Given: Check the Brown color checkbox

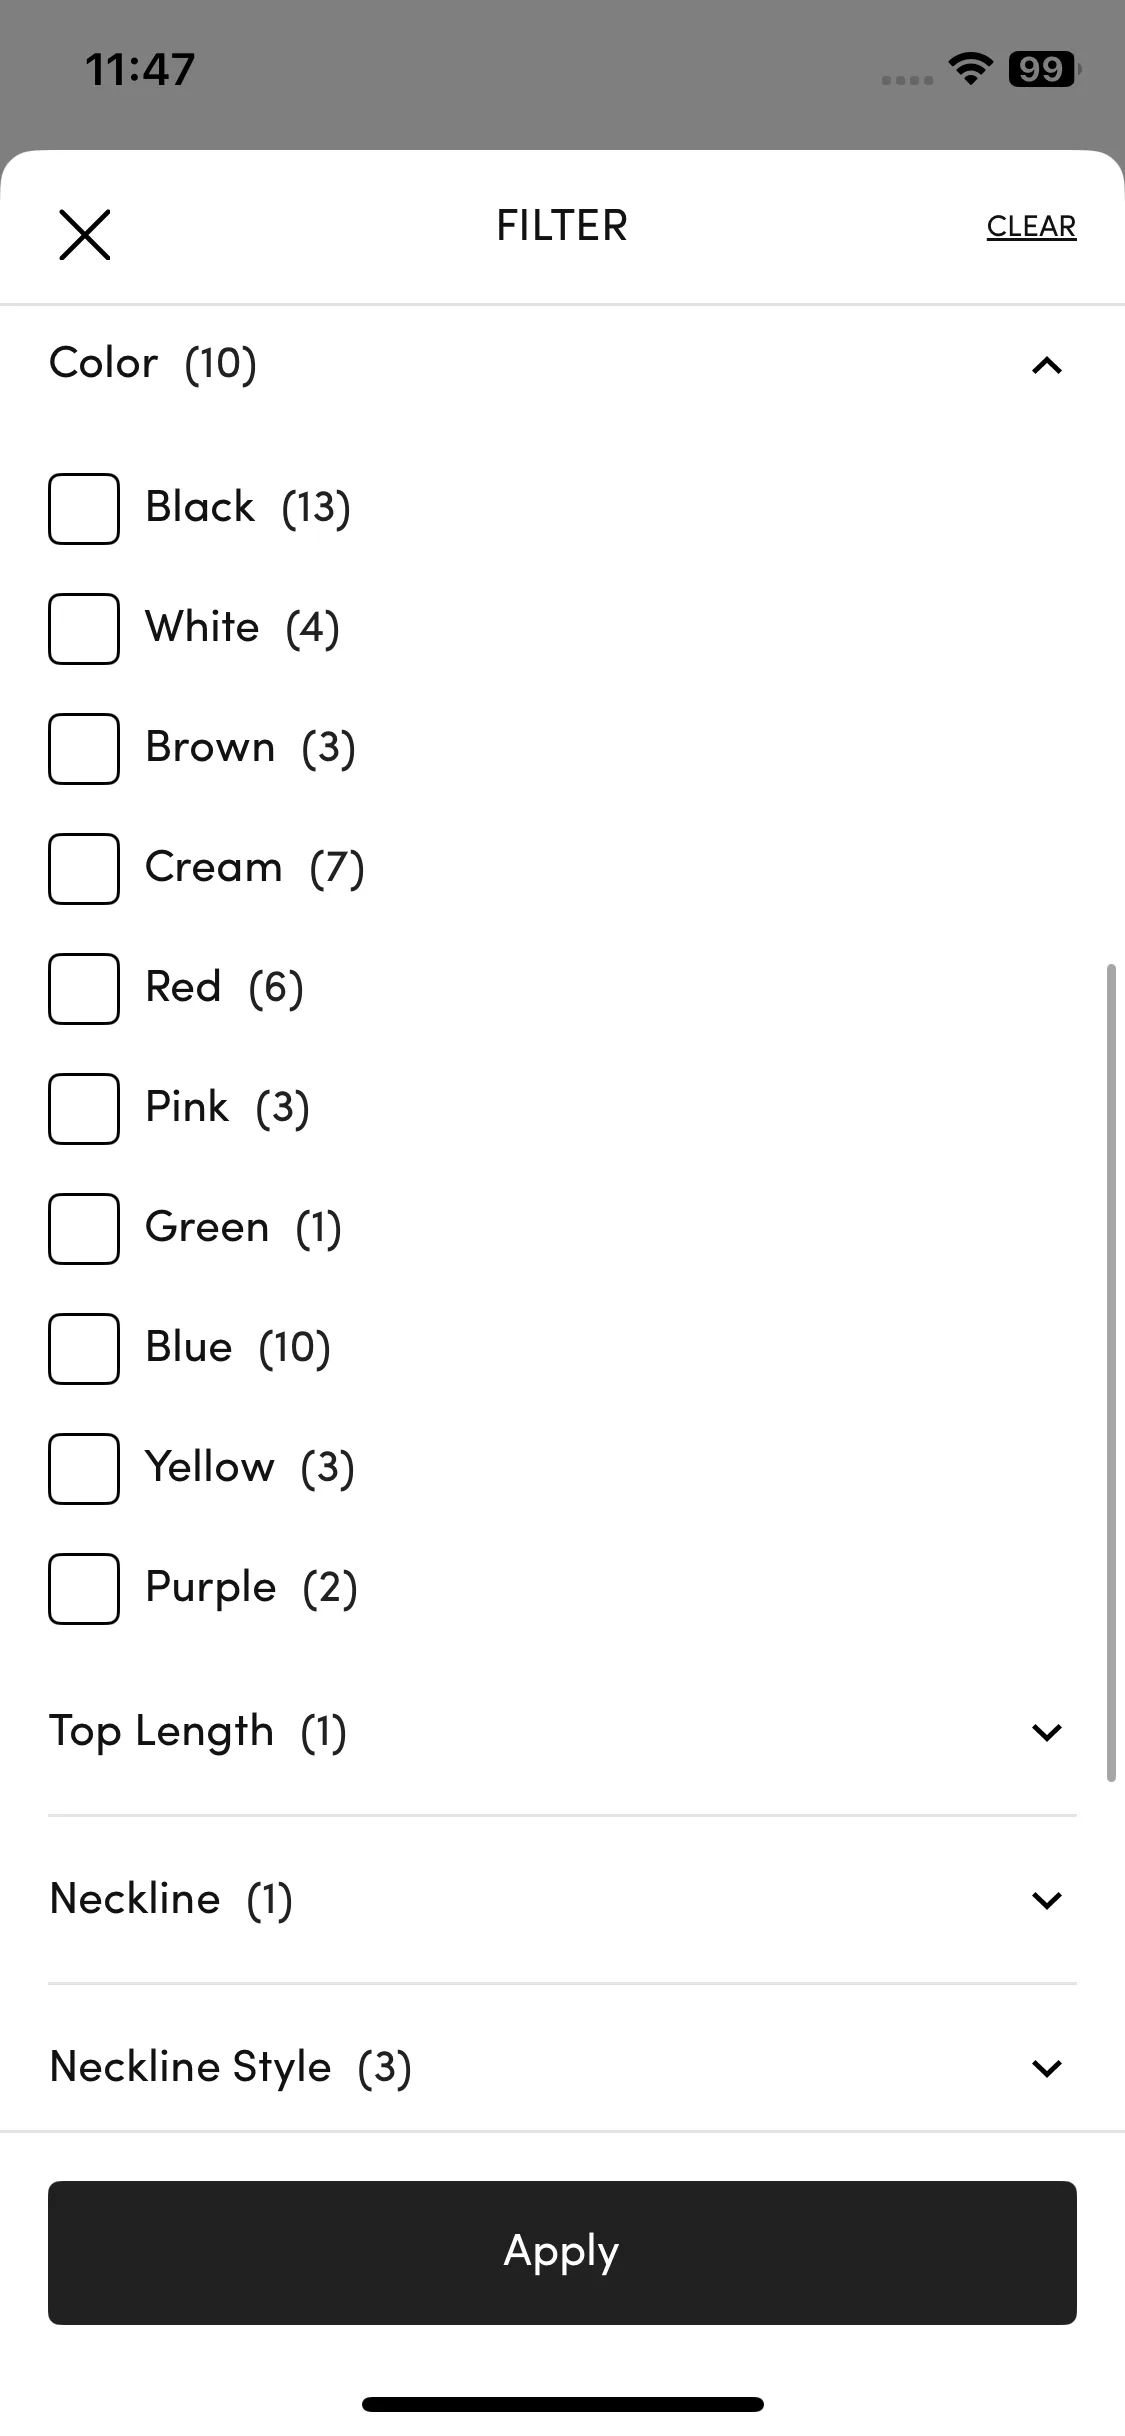Looking at the screenshot, I should (84, 748).
